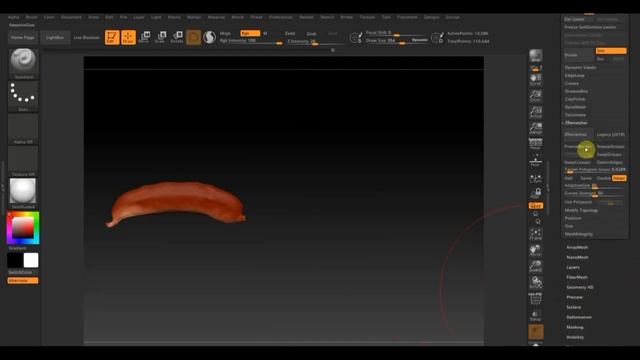
Task: Expand the Dynamic Subdiv section
Action: (580, 67)
